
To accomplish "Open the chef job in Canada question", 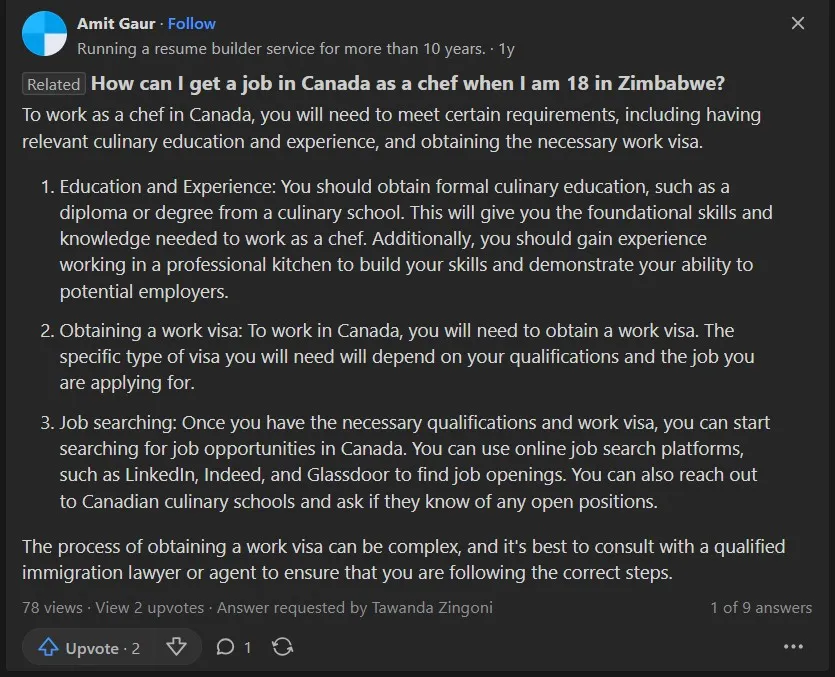I will 408,84.
